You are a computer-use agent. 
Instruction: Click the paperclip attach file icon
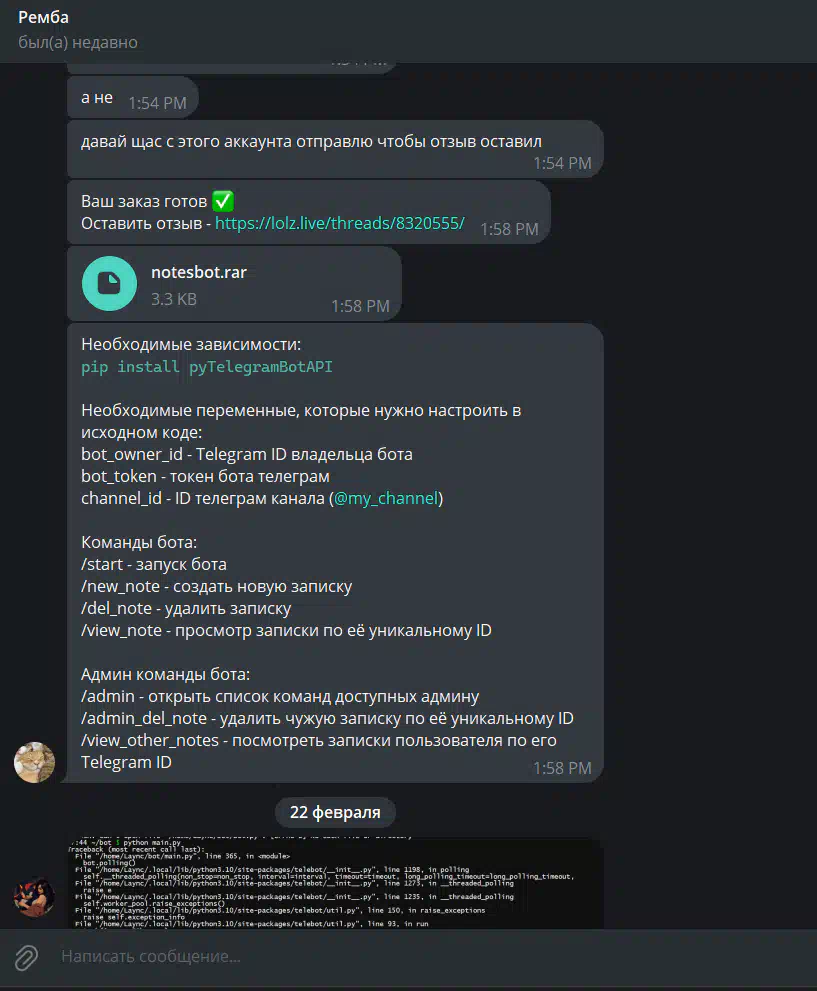(26, 958)
